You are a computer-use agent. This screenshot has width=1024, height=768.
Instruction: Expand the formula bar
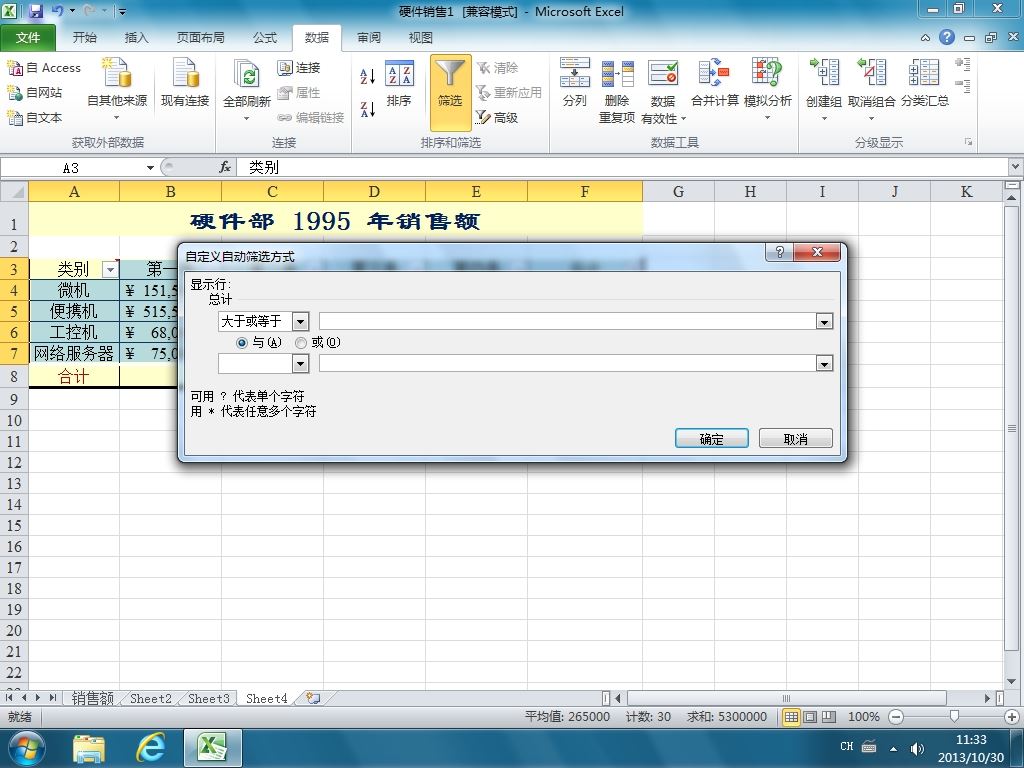1015,167
